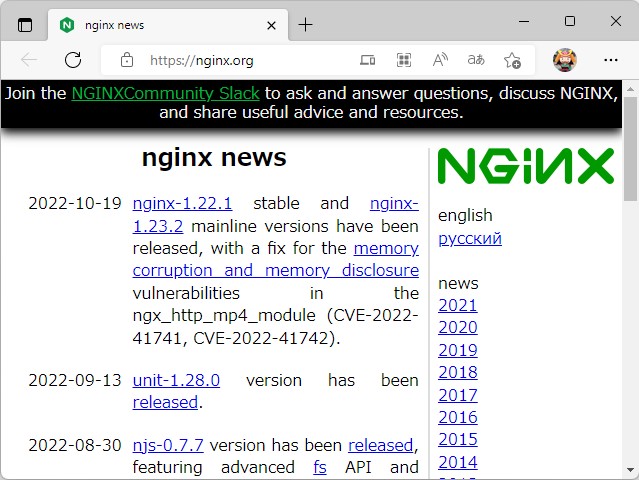Image resolution: width=639 pixels, height=480 pixels.
Task: Click the 2022-09-13 date text
Action: (x=75, y=381)
